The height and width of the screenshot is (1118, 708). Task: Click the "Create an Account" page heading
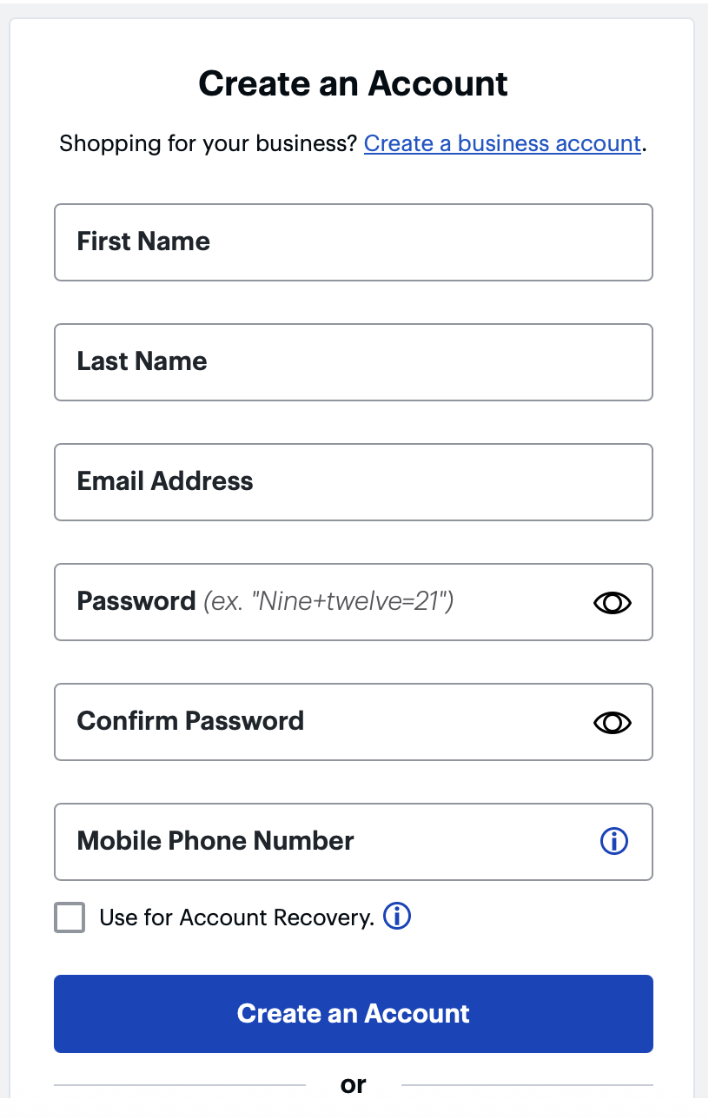coord(353,83)
